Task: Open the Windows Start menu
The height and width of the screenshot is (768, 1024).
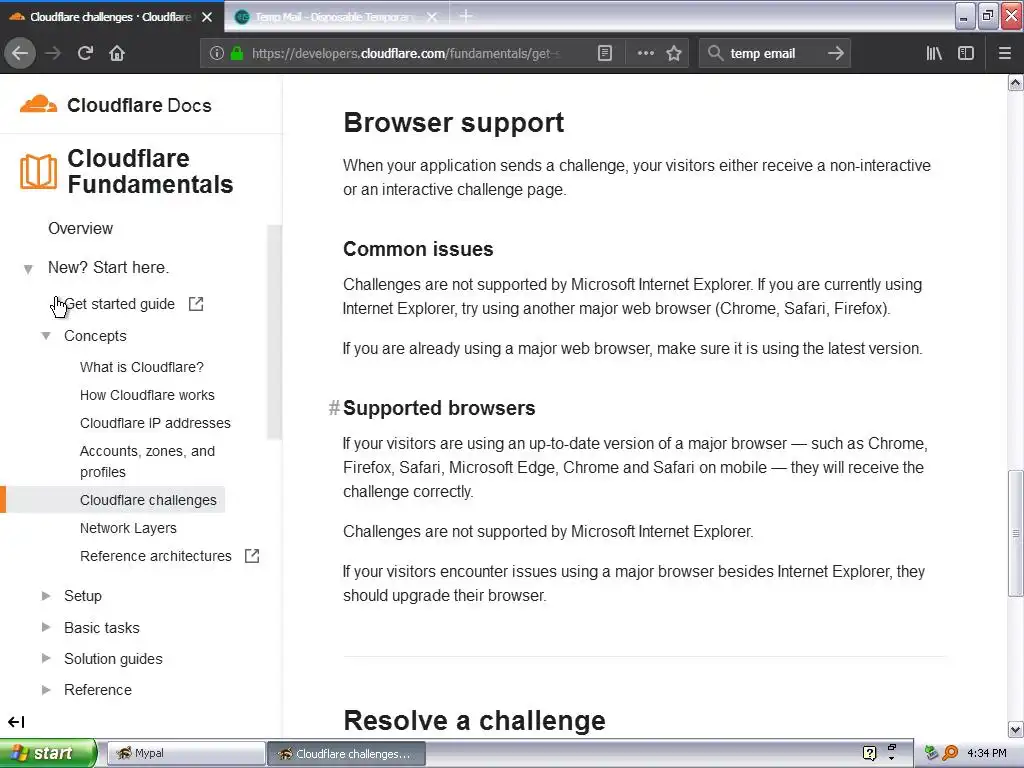Action: pos(47,753)
